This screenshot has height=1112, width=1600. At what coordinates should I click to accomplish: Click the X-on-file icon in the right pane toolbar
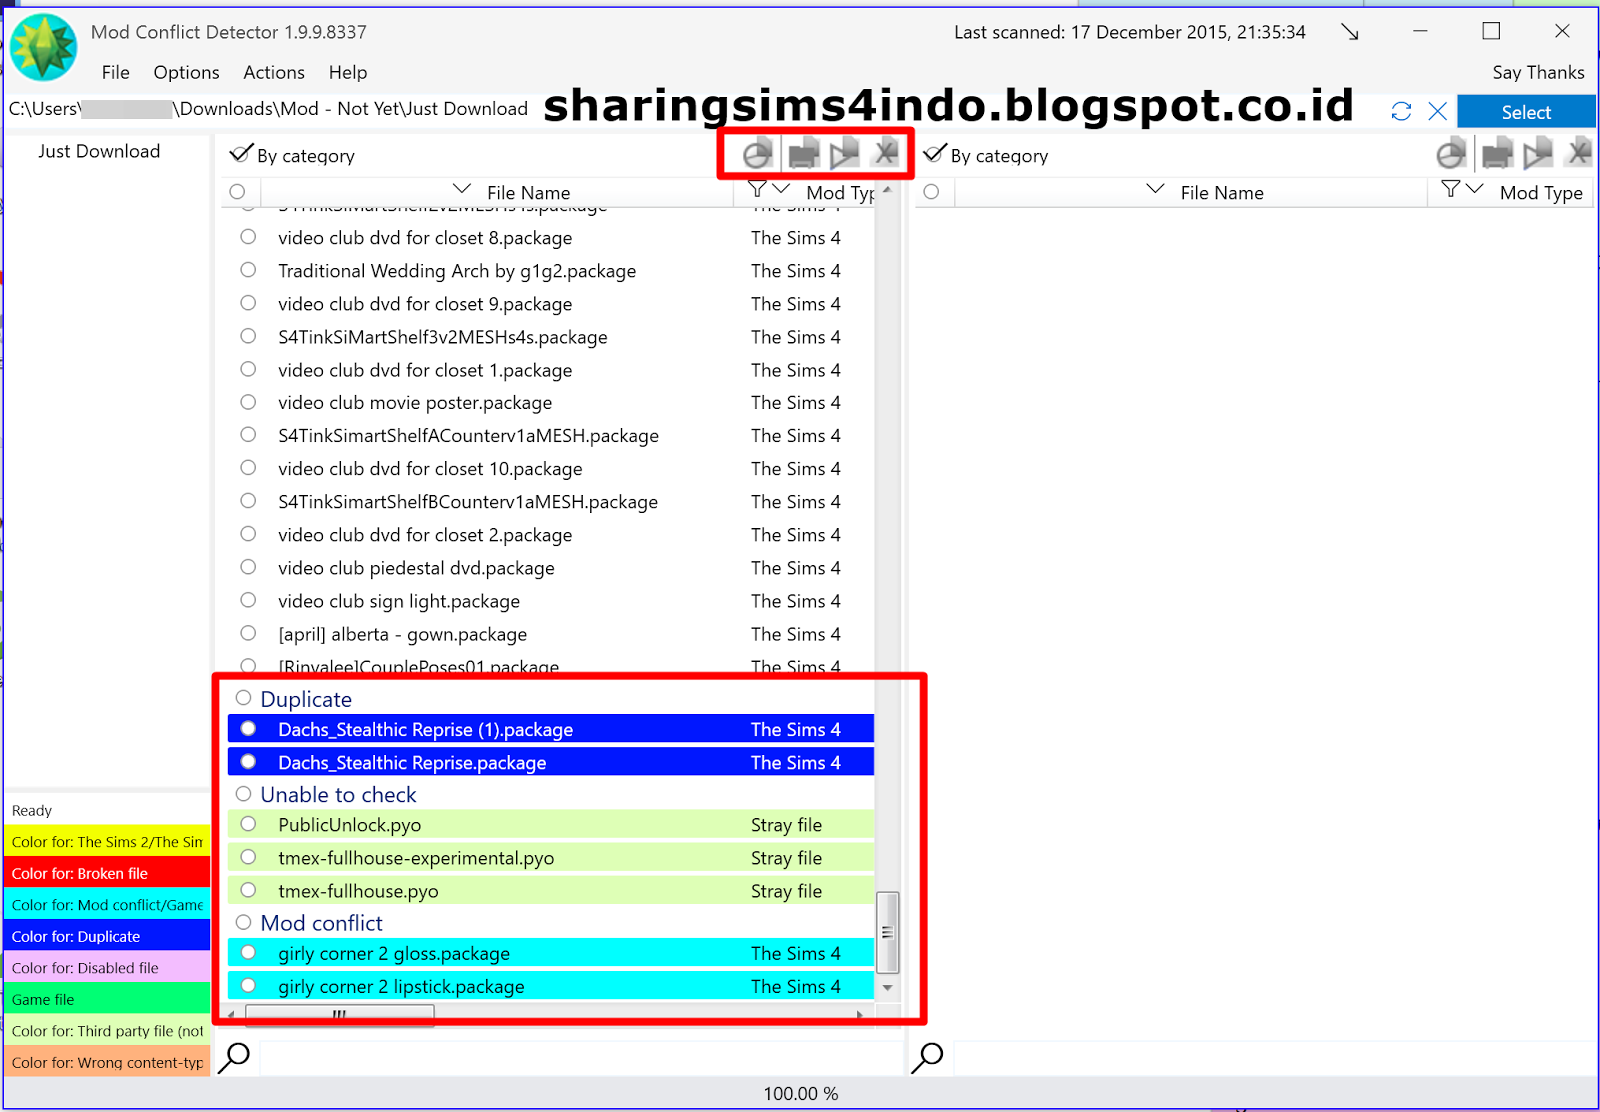[x=1579, y=153]
